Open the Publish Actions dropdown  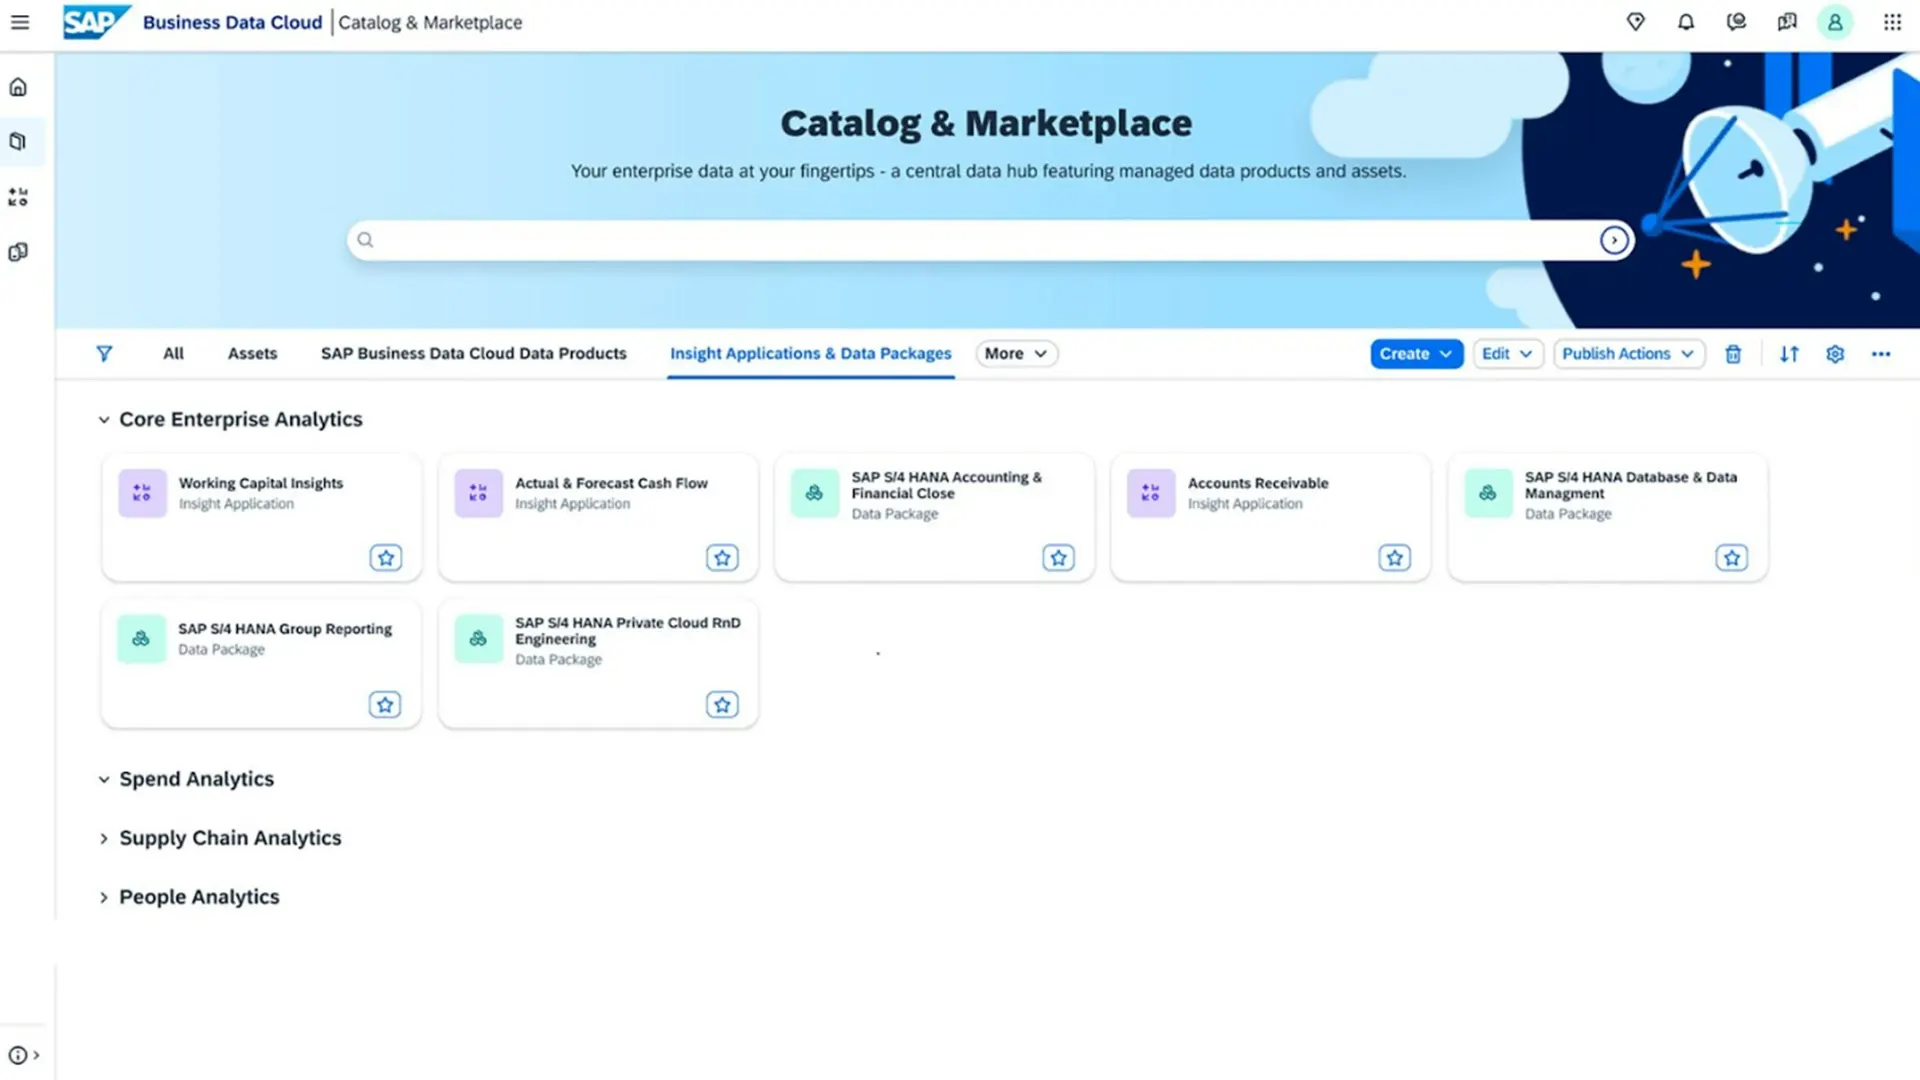tap(1628, 354)
